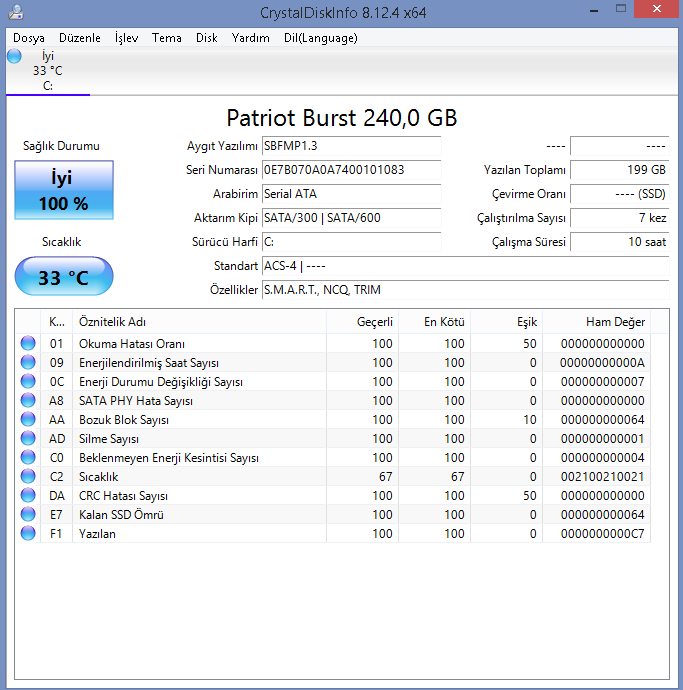Click the Çalışma Süresi value 10 saat

pyautogui.click(x=620, y=242)
